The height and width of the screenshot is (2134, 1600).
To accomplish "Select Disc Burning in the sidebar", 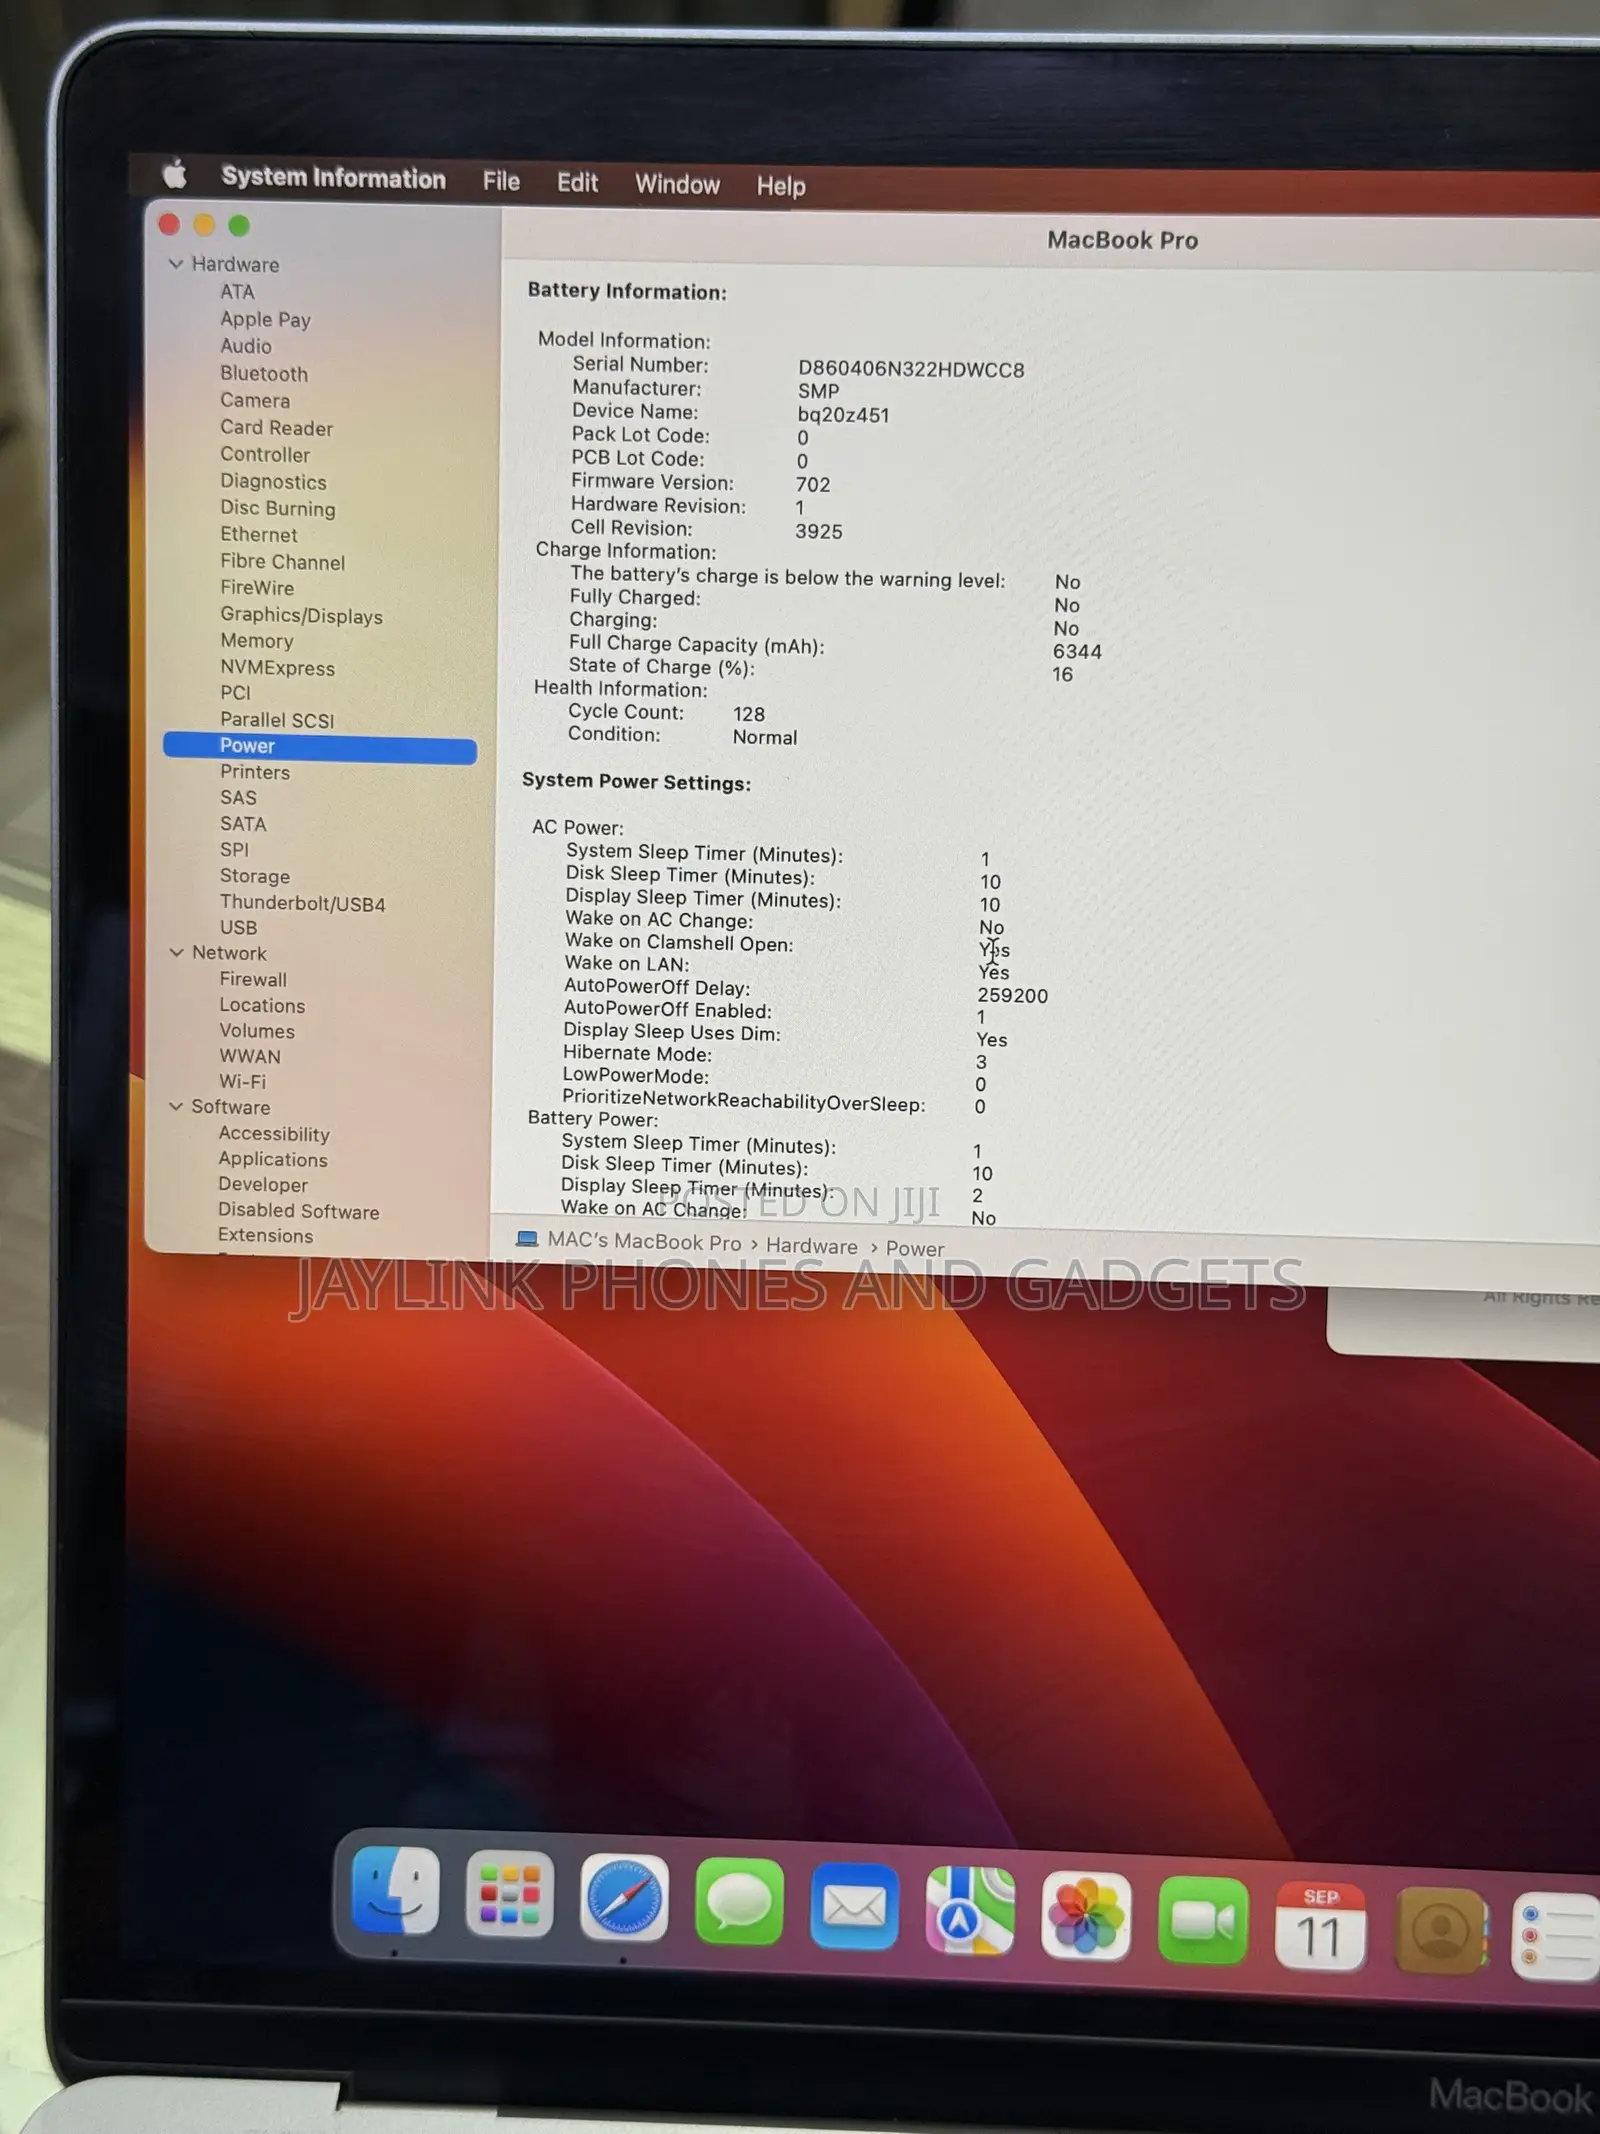I will pos(278,508).
